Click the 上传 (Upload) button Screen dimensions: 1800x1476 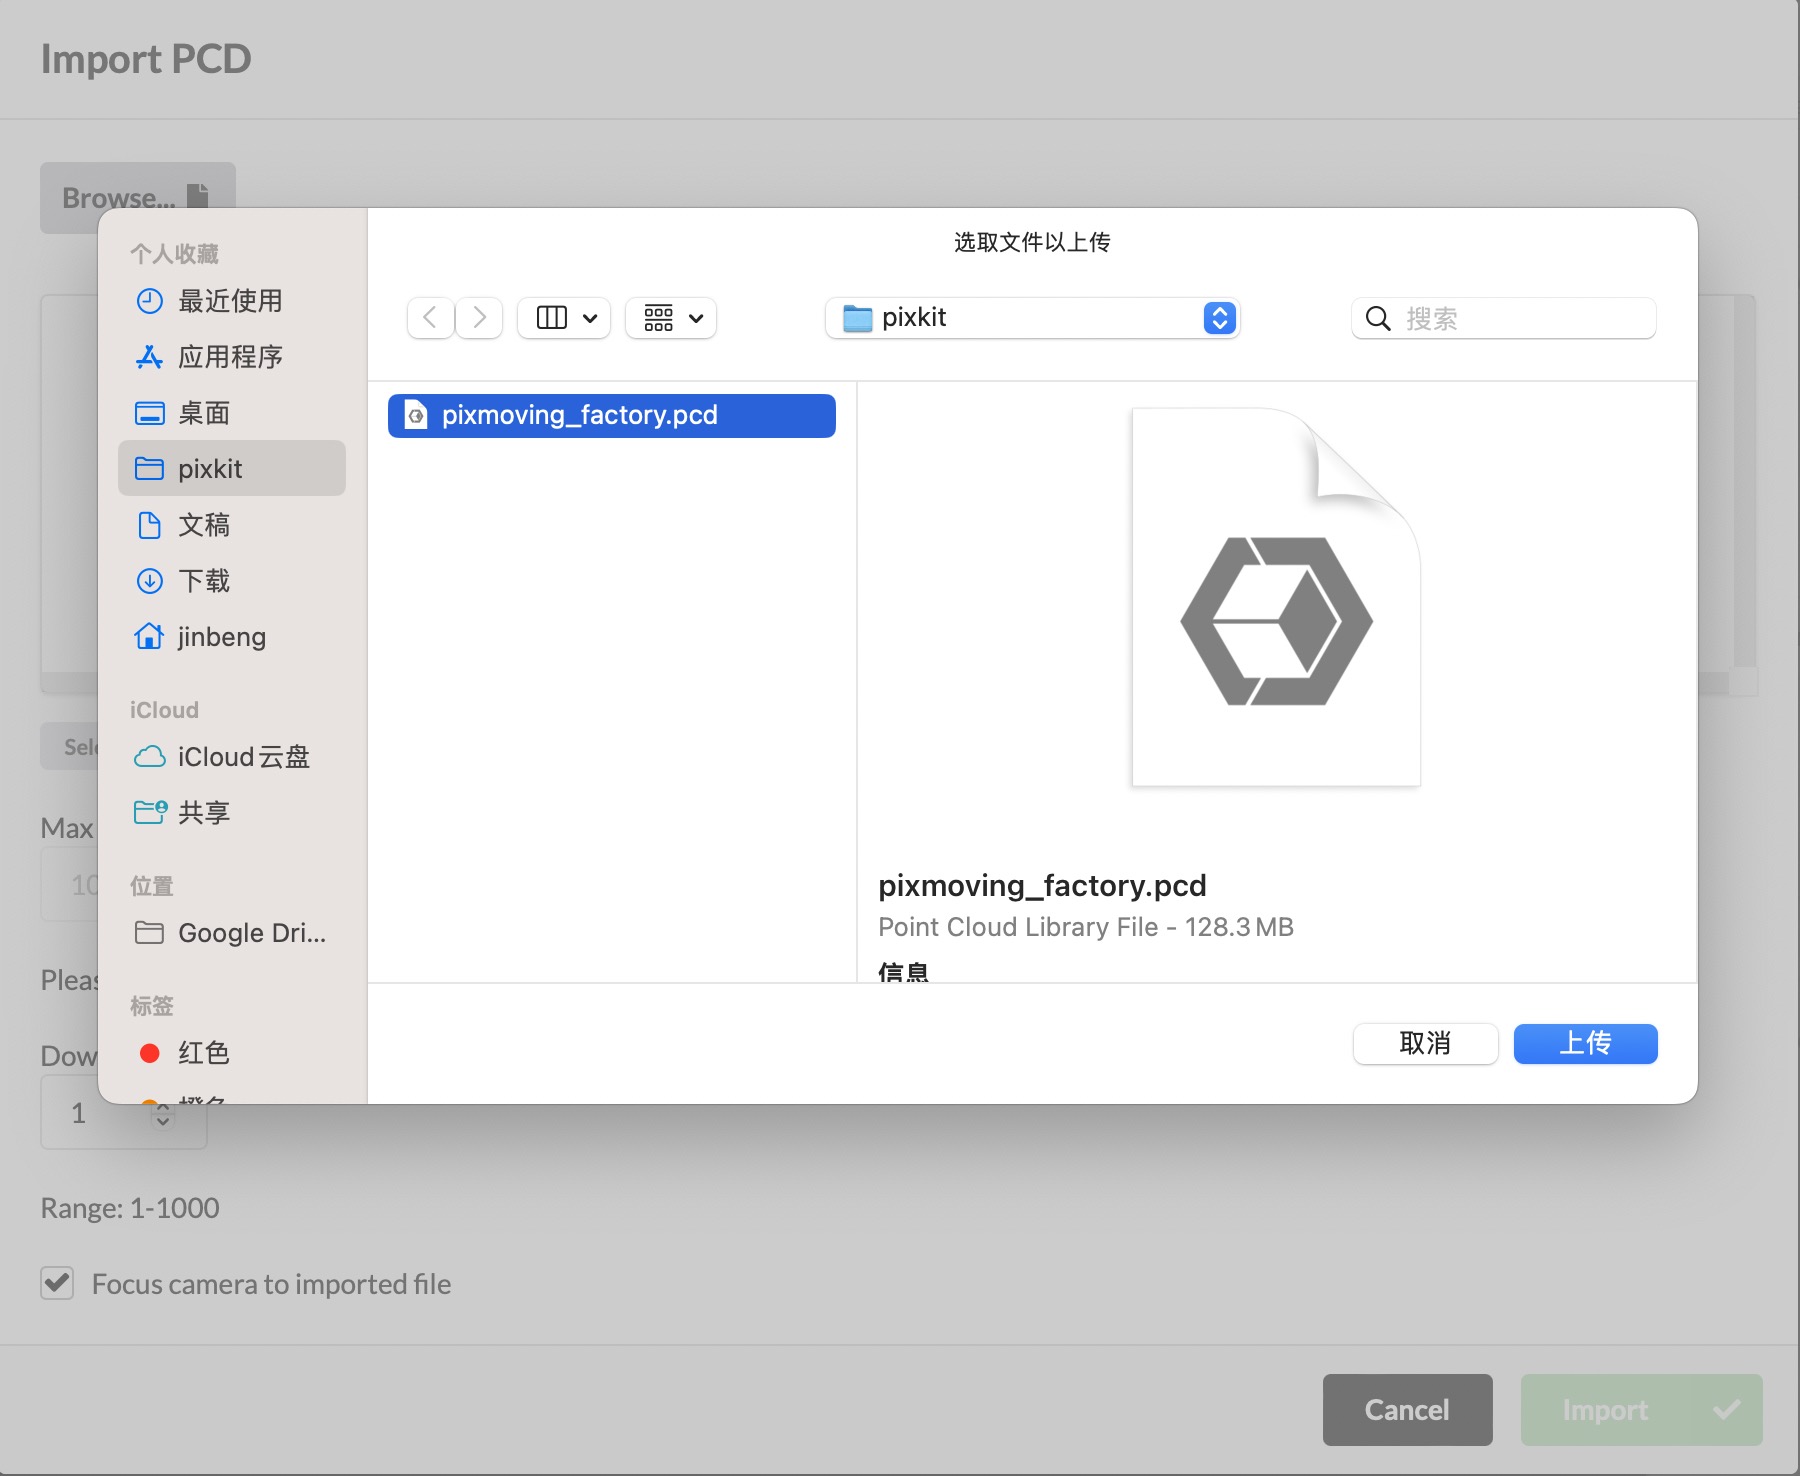[x=1585, y=1043]
